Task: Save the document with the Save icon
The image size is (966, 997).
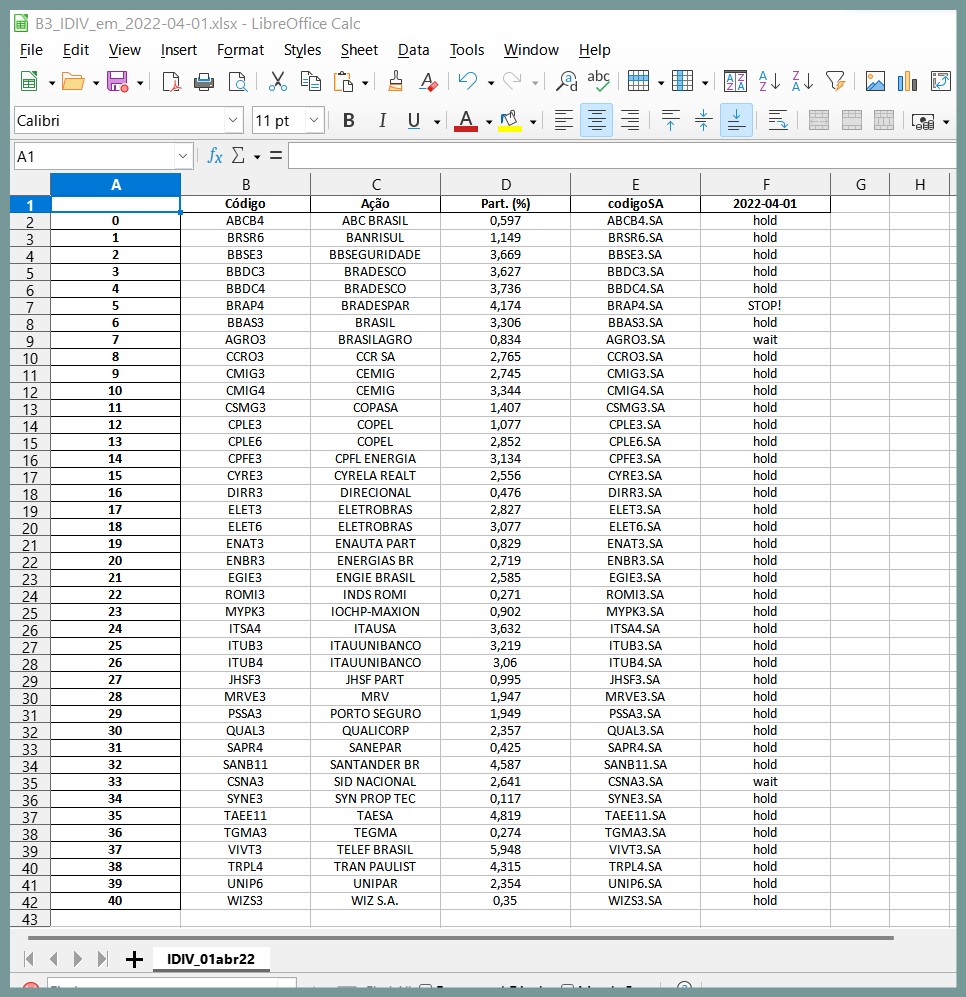Action: (118, 81)
